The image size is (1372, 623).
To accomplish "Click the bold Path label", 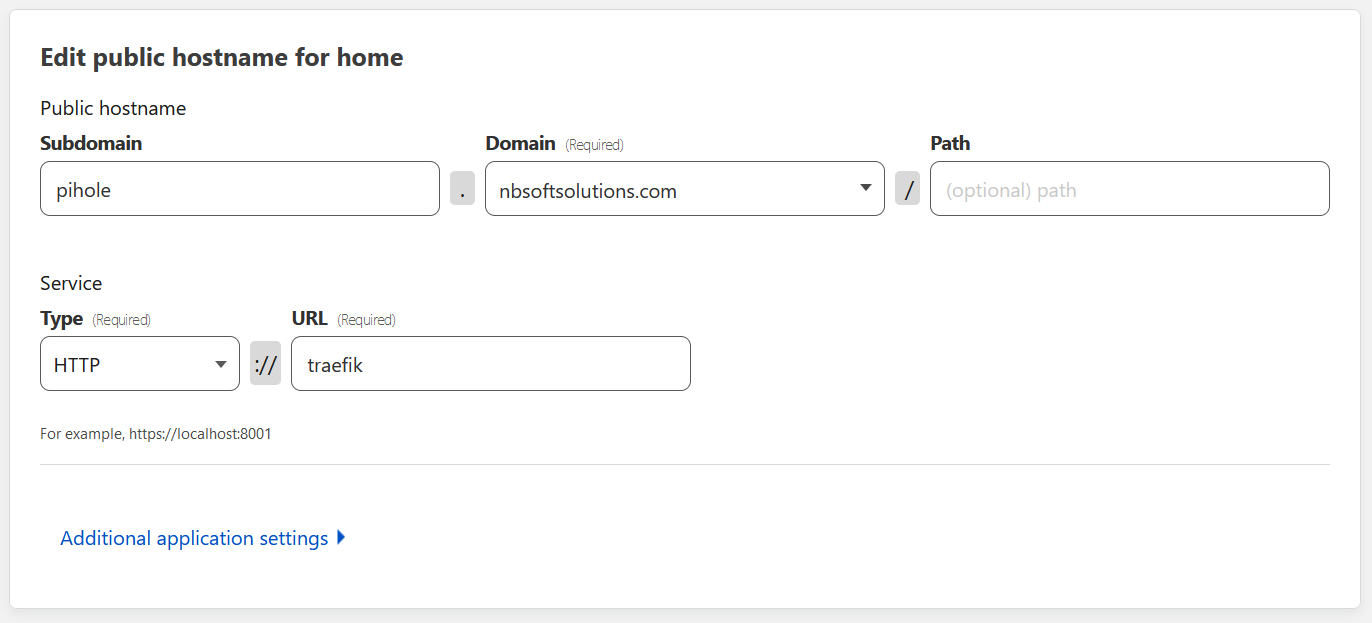I will tap(950, 143).
